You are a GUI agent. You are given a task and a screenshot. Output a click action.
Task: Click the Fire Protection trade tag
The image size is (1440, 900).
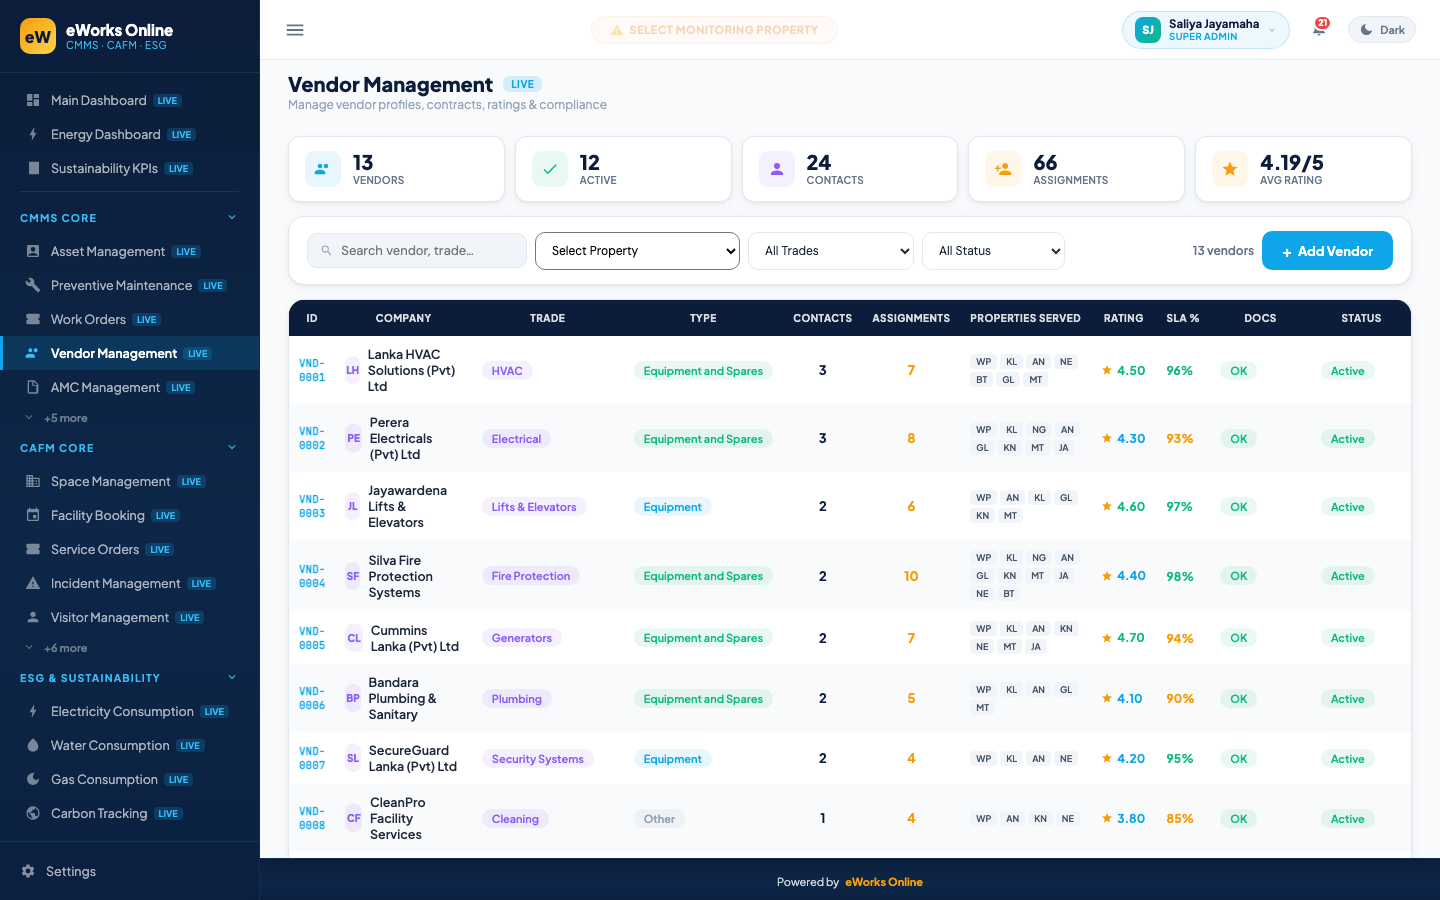(x=531, y=576)
